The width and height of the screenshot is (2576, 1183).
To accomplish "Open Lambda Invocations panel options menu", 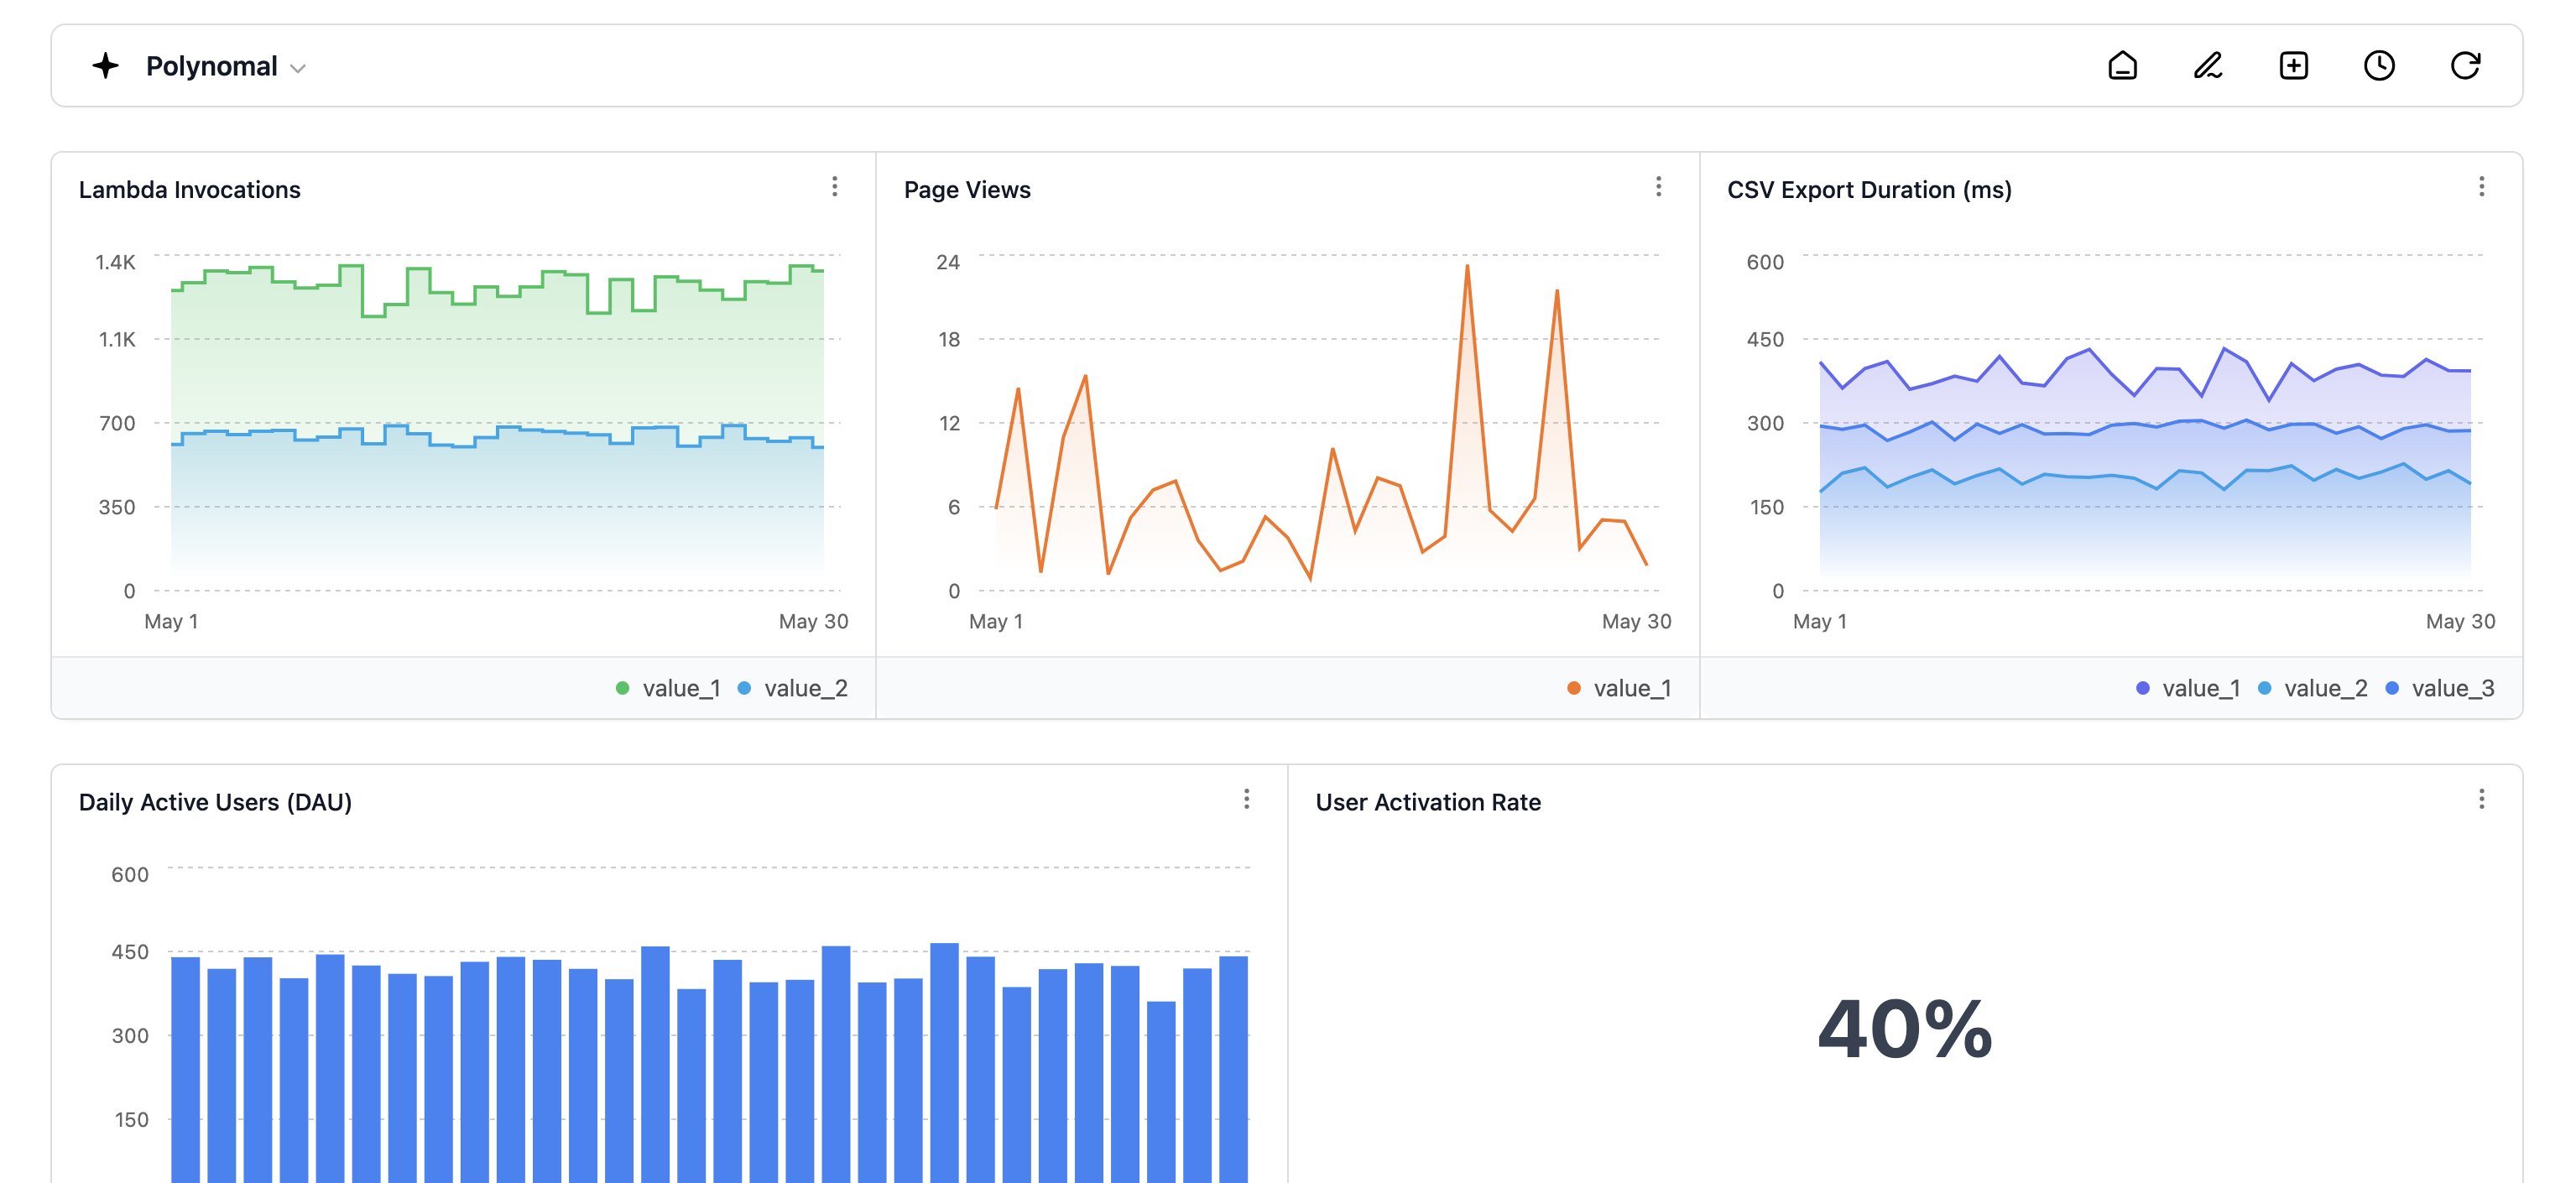I will (834, 187).
